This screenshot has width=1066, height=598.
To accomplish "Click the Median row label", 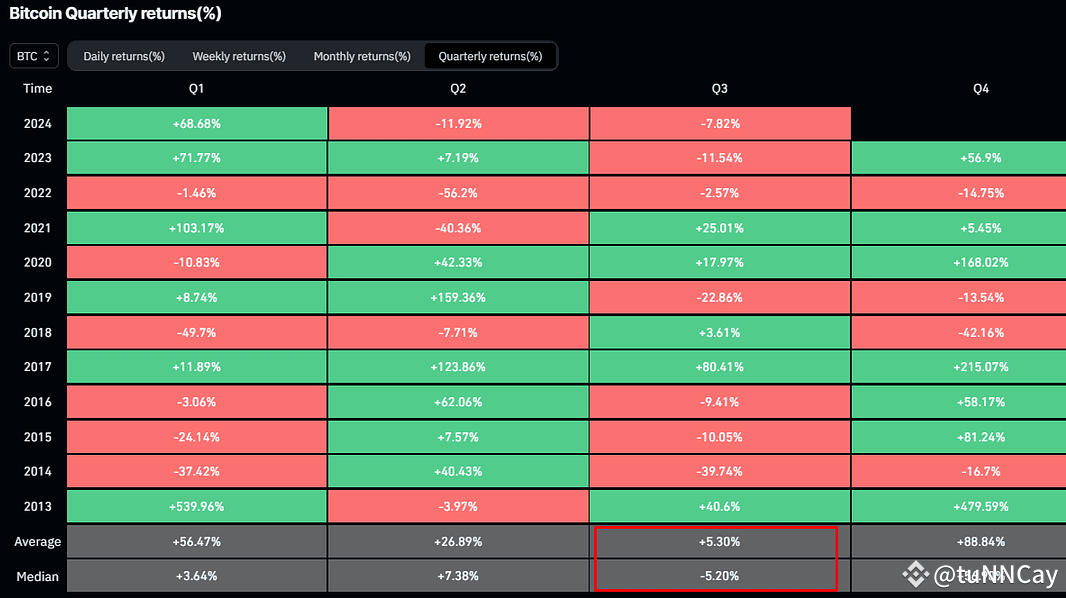I will (37, 576).
